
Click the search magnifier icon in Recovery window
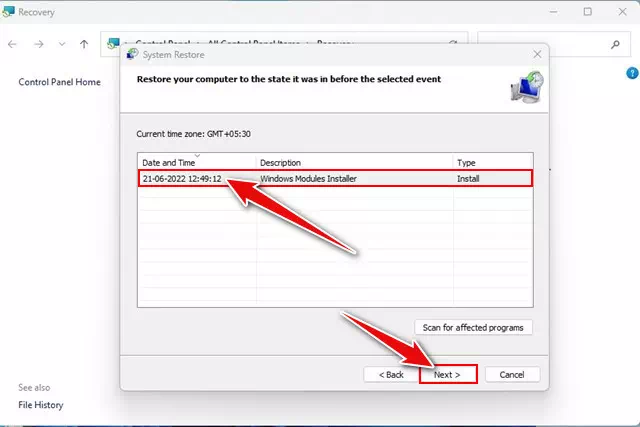click(x=616, y=44)
